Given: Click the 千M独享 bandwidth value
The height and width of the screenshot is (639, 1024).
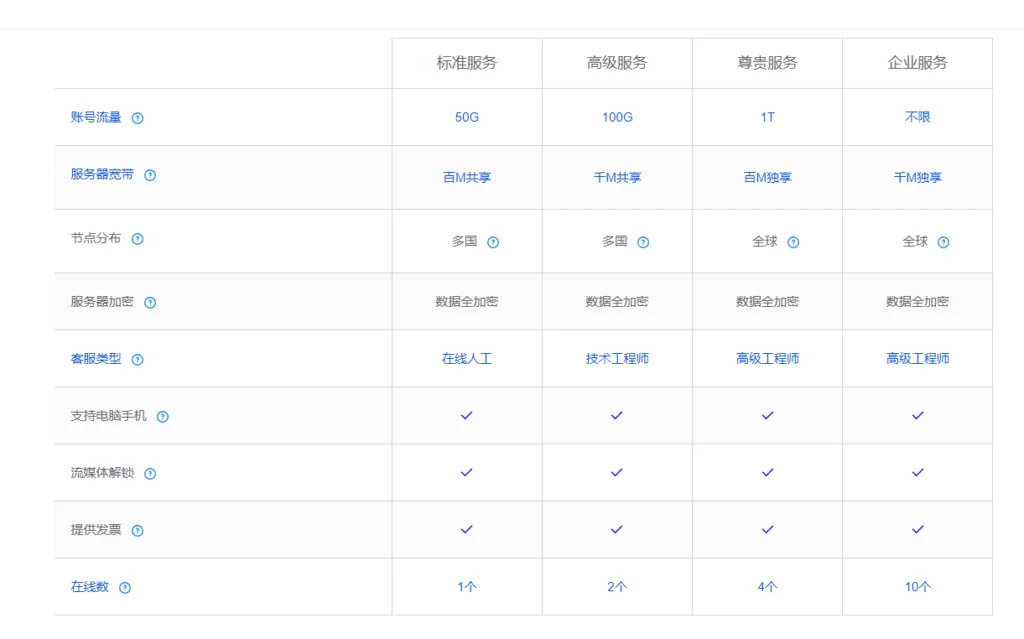Looking at the screenshot, I should pos(917,178).
